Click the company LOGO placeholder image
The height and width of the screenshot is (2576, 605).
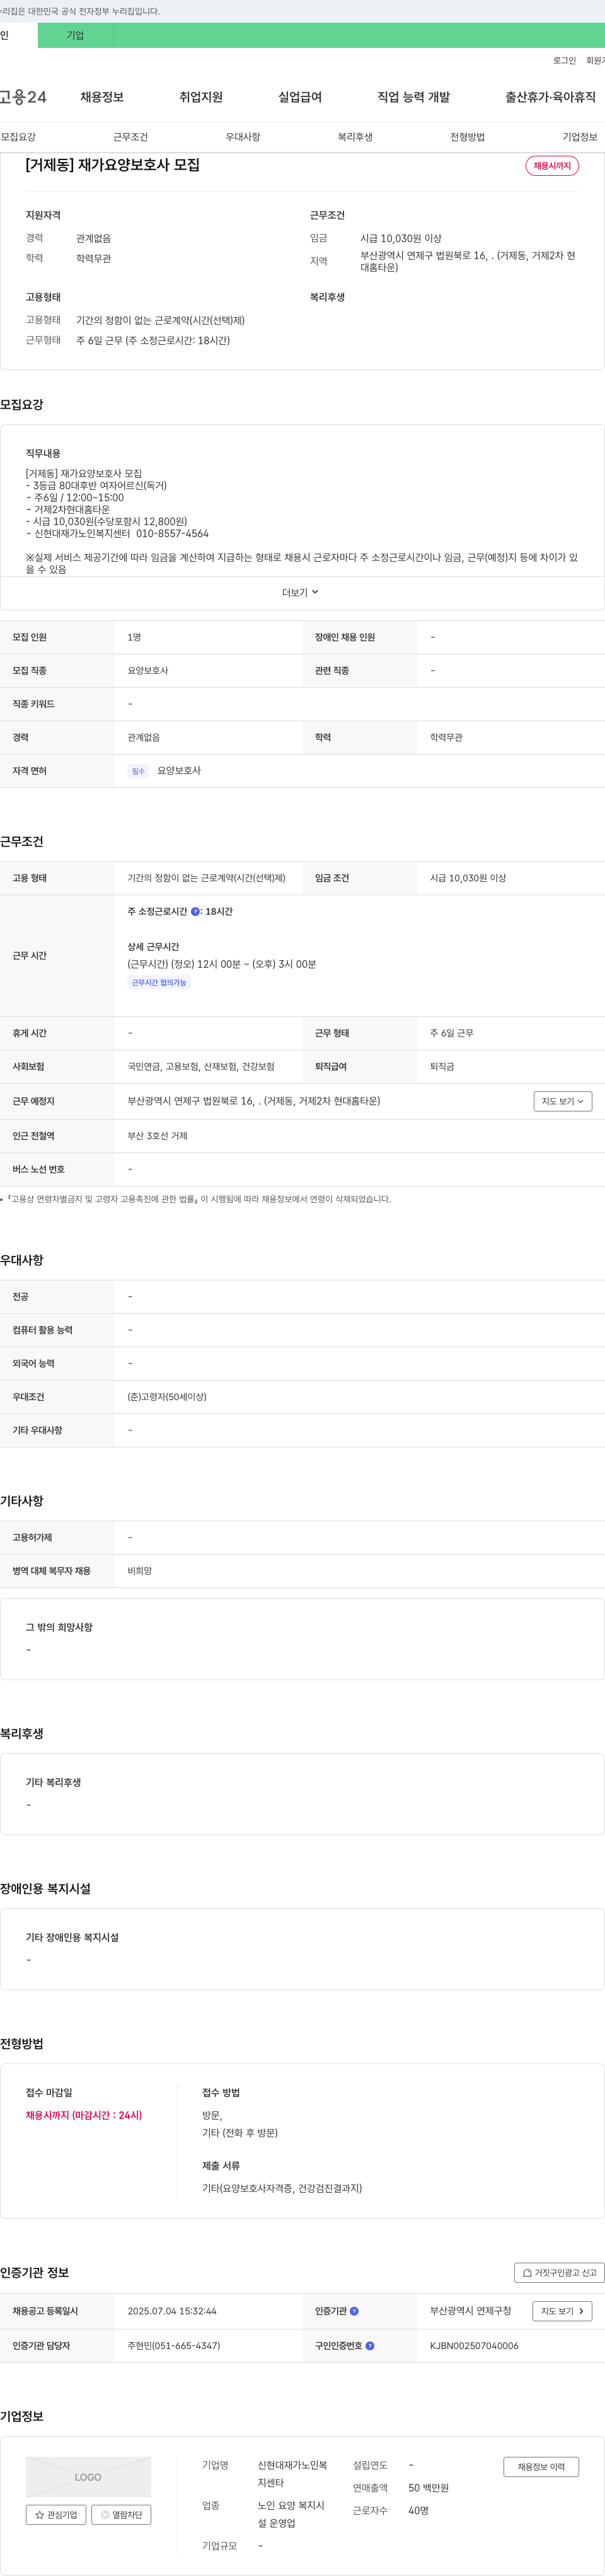click(x=88, y=2477)
